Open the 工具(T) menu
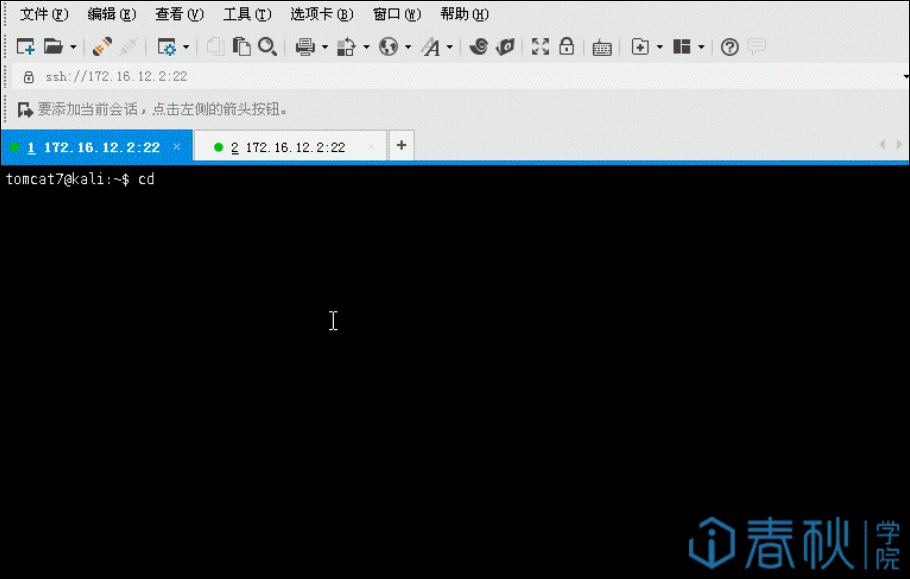The height and width of the screenshot is (579, 910). [x=247, y=14]
